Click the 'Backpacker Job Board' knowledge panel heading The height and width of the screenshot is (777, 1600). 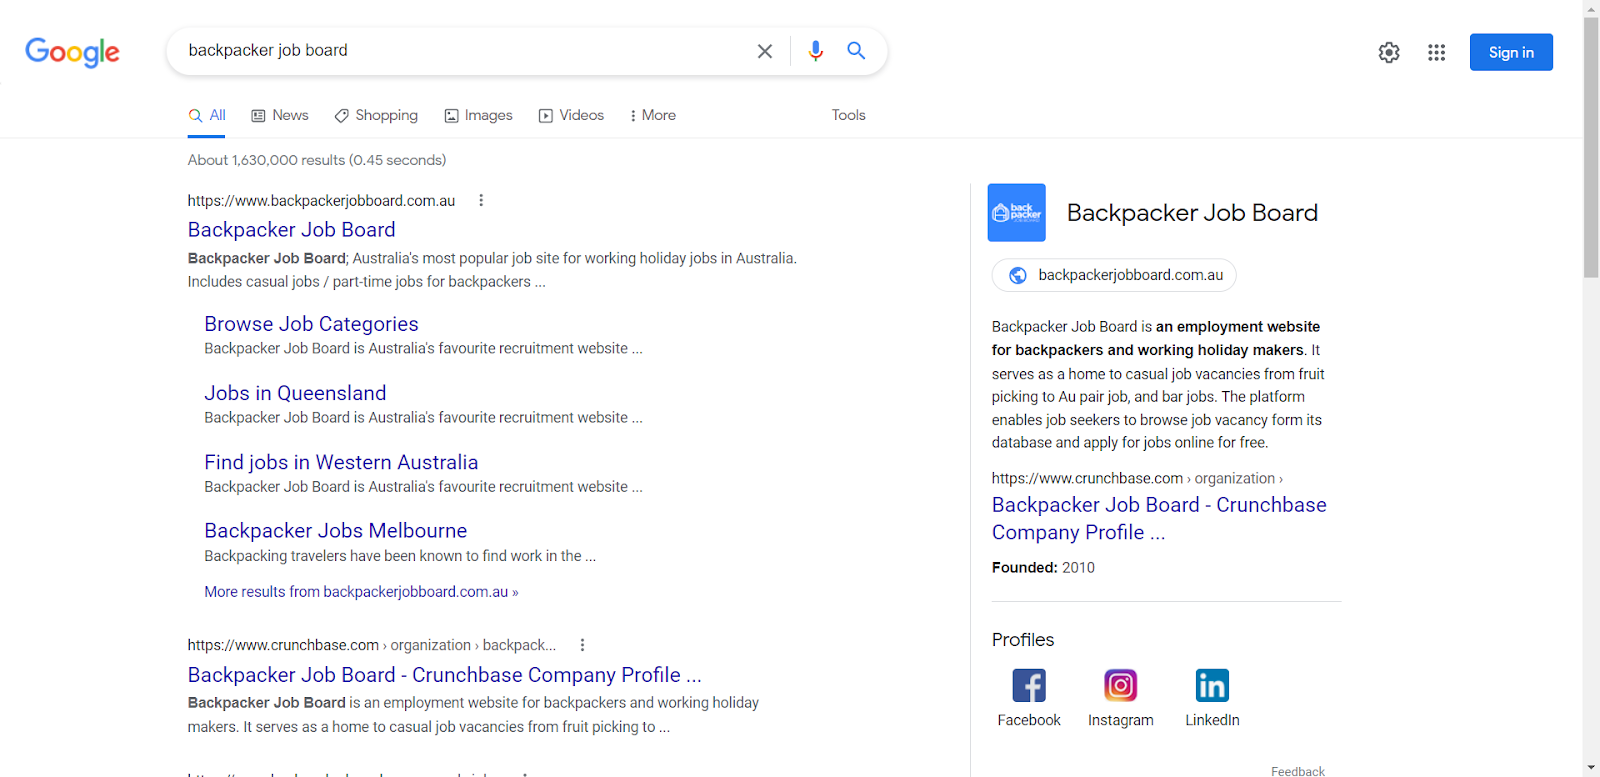click(1192, 213)
